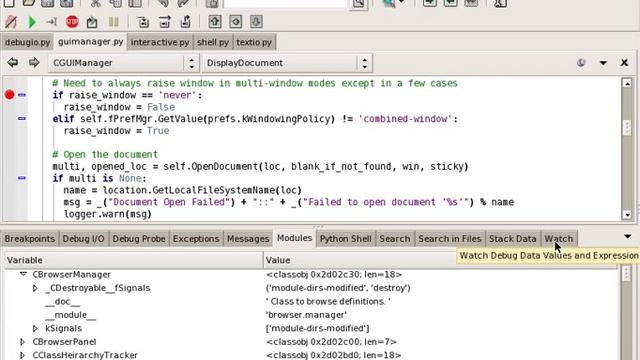Open the DisplayDocument method dropdown
Viewport: 640px width, 360px height.
287,63
